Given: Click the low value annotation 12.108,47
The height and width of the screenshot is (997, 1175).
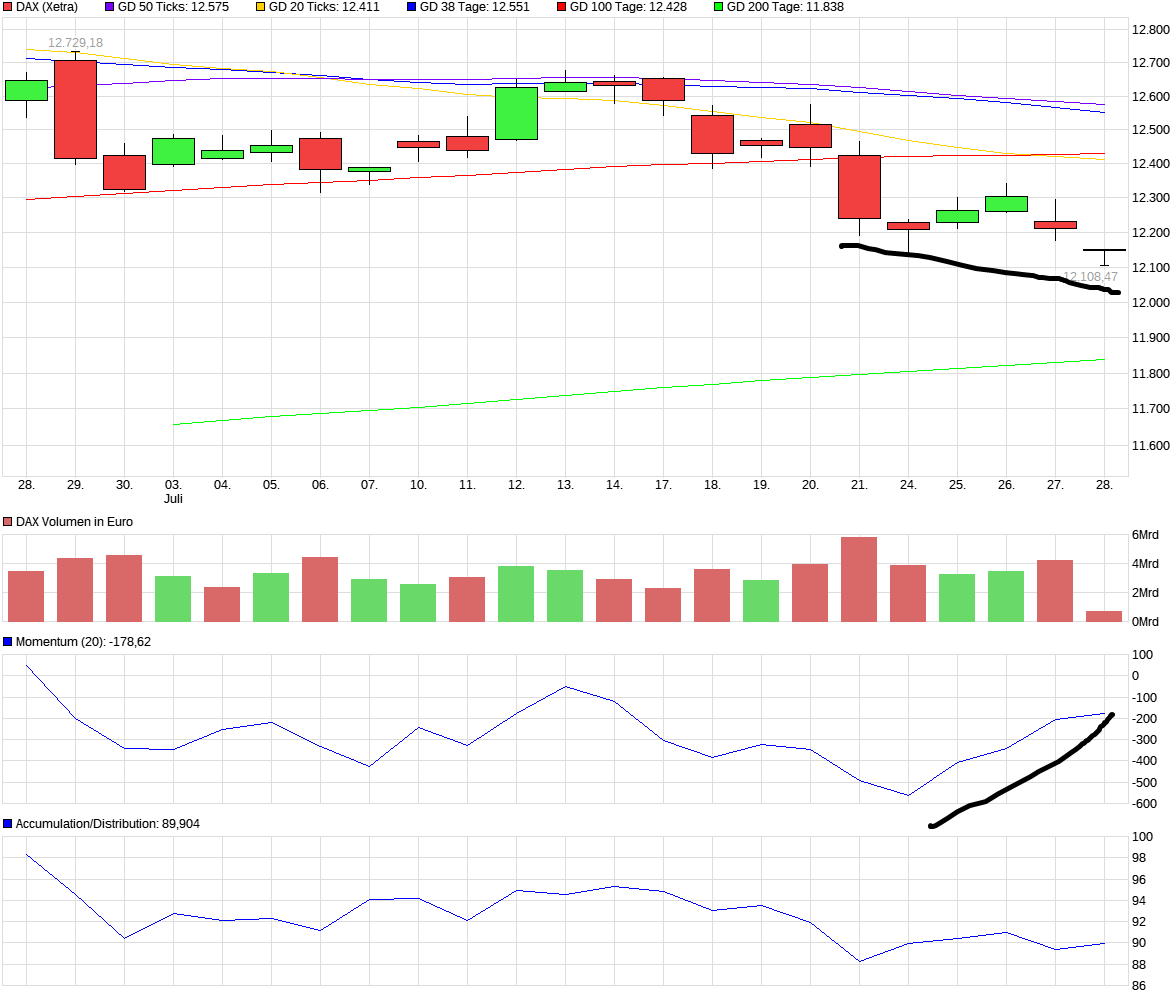Looking at the screenshot, I should [1090, 277].
